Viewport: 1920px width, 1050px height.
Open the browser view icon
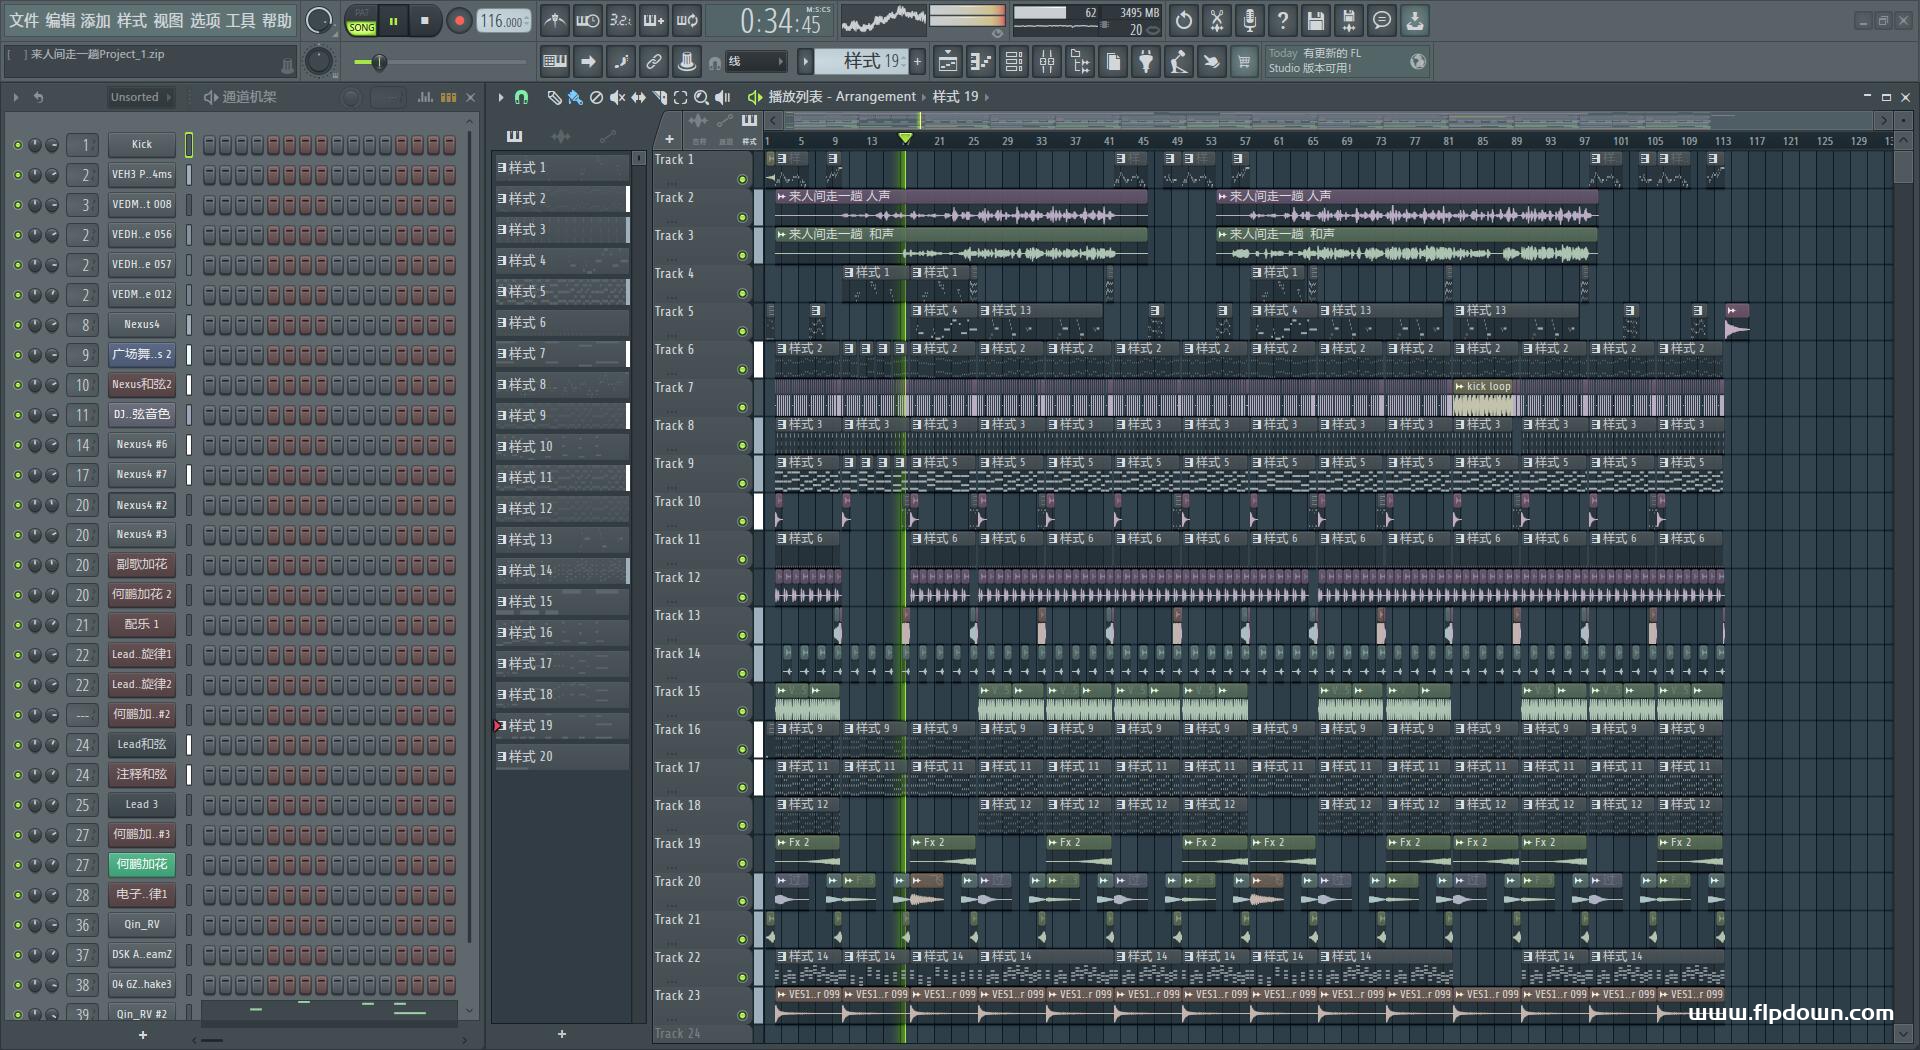pos(1080,62)
